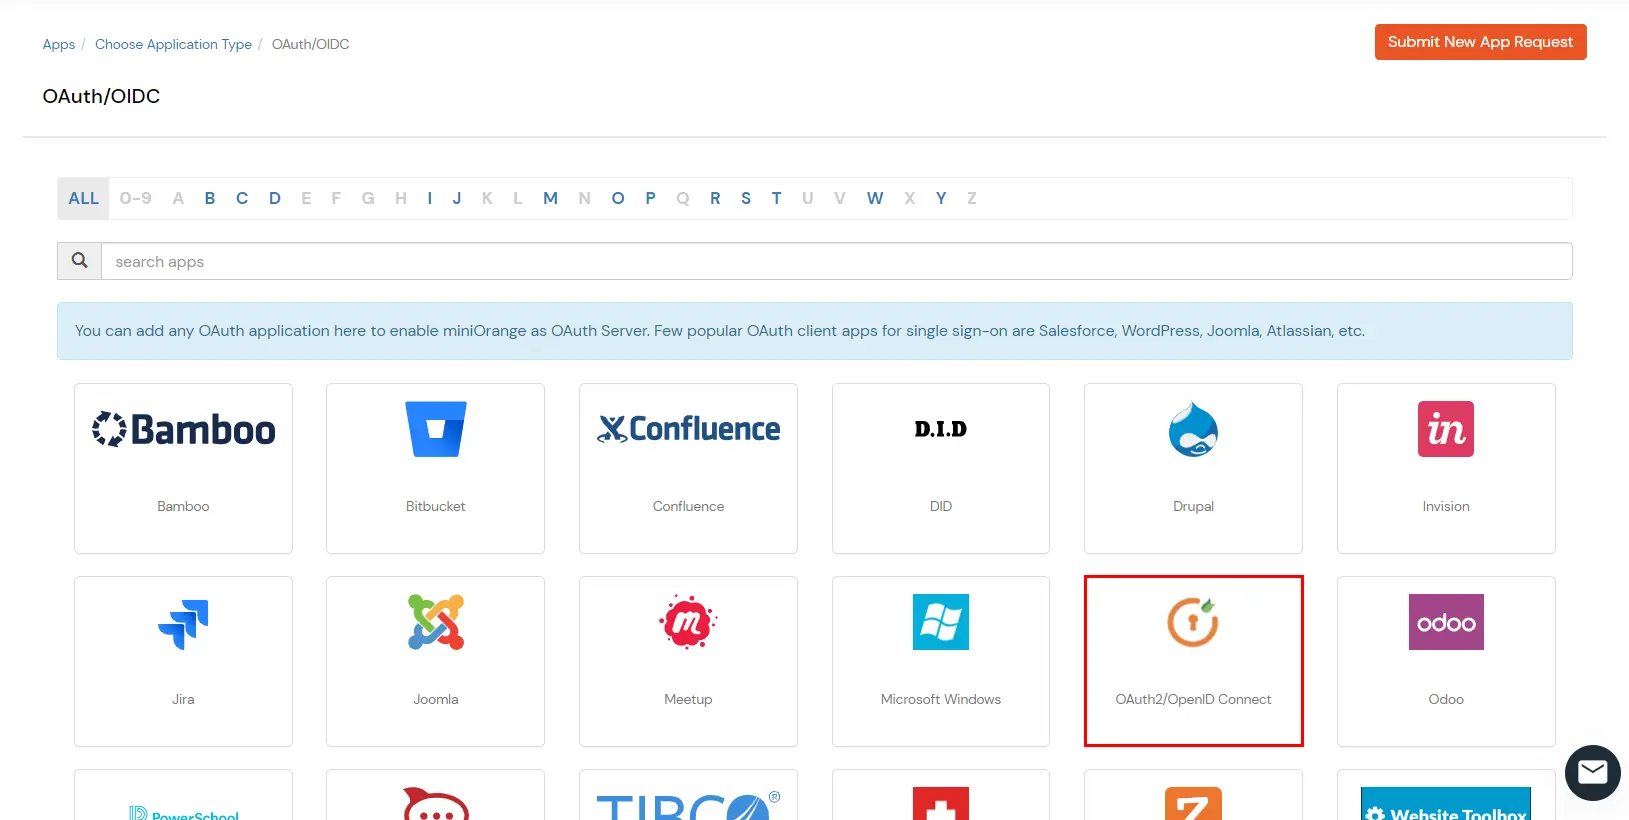Click the Invision label text
Viewport: 1629px width, 820px height.
1446,506
